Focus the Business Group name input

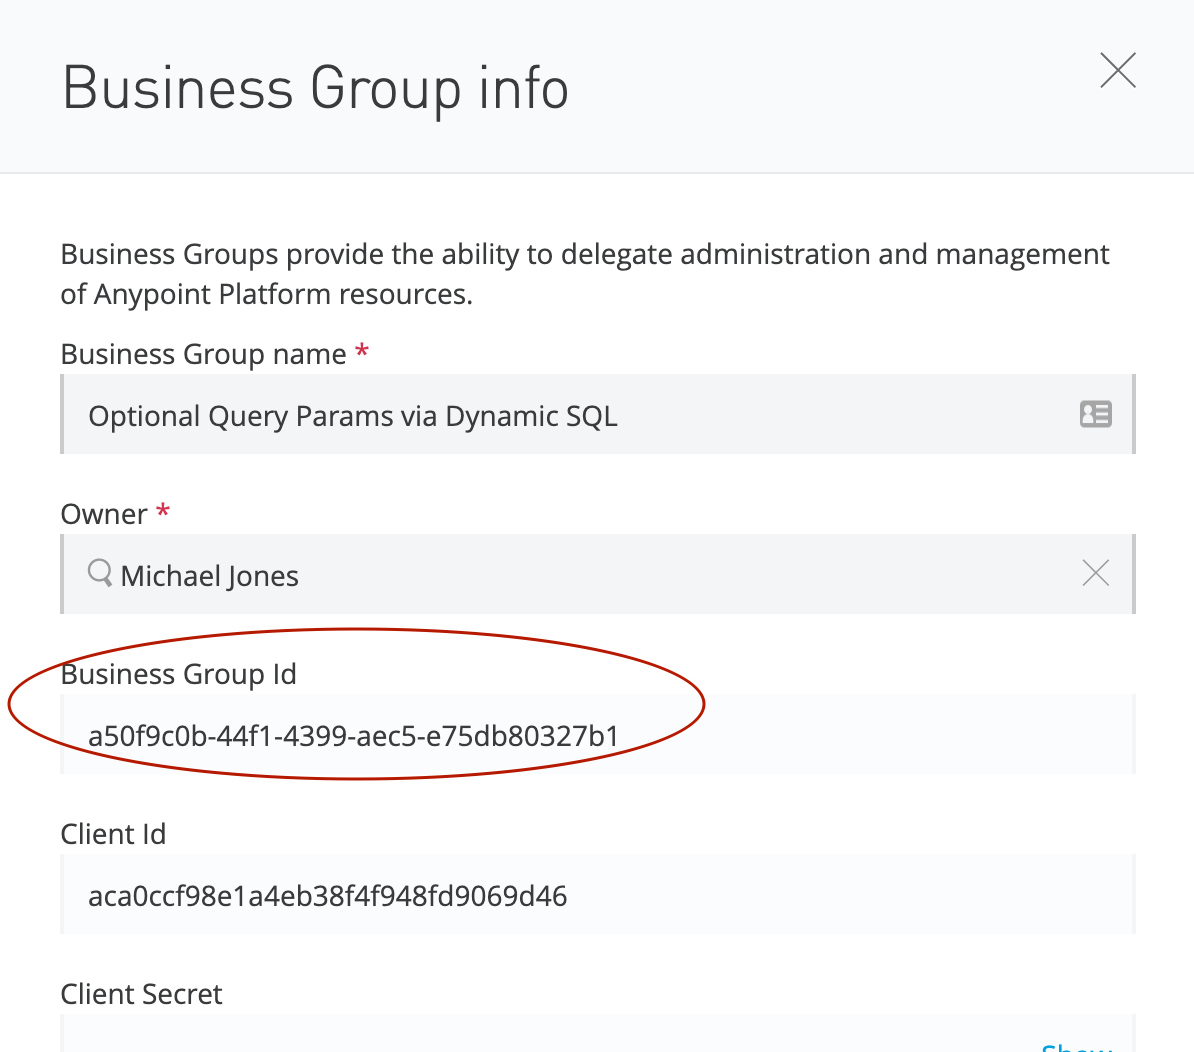(560, 415)
